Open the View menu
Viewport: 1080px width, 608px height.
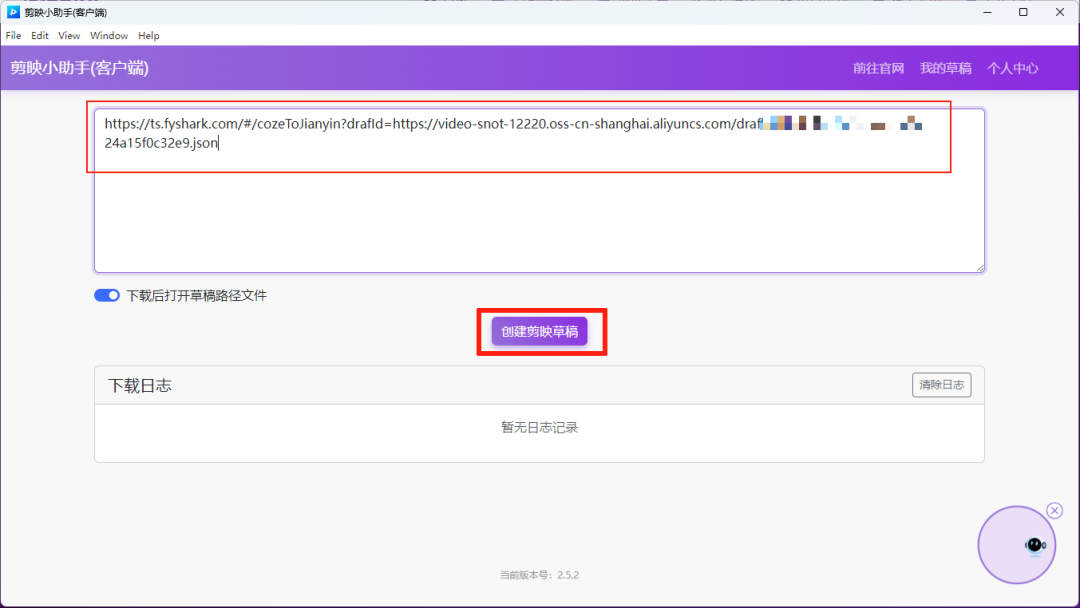[x=69, y=36]
